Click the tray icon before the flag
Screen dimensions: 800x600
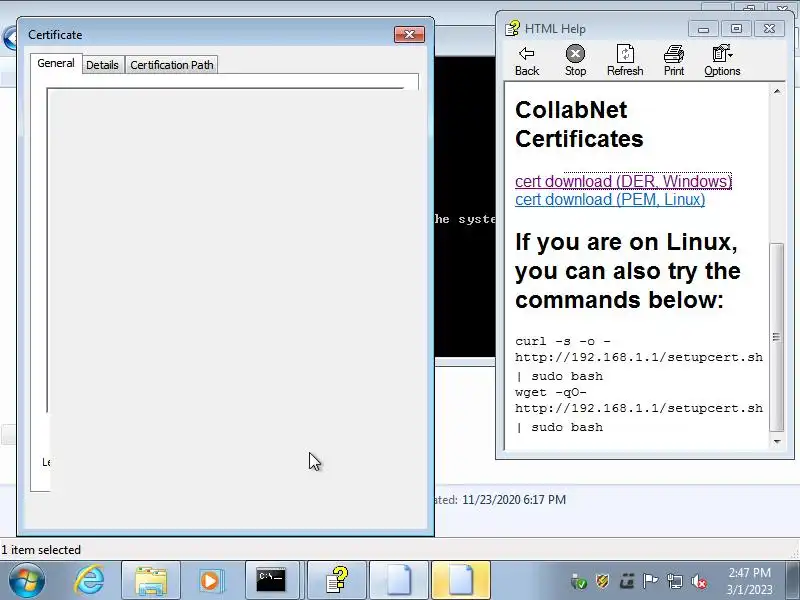coord(627,581)
